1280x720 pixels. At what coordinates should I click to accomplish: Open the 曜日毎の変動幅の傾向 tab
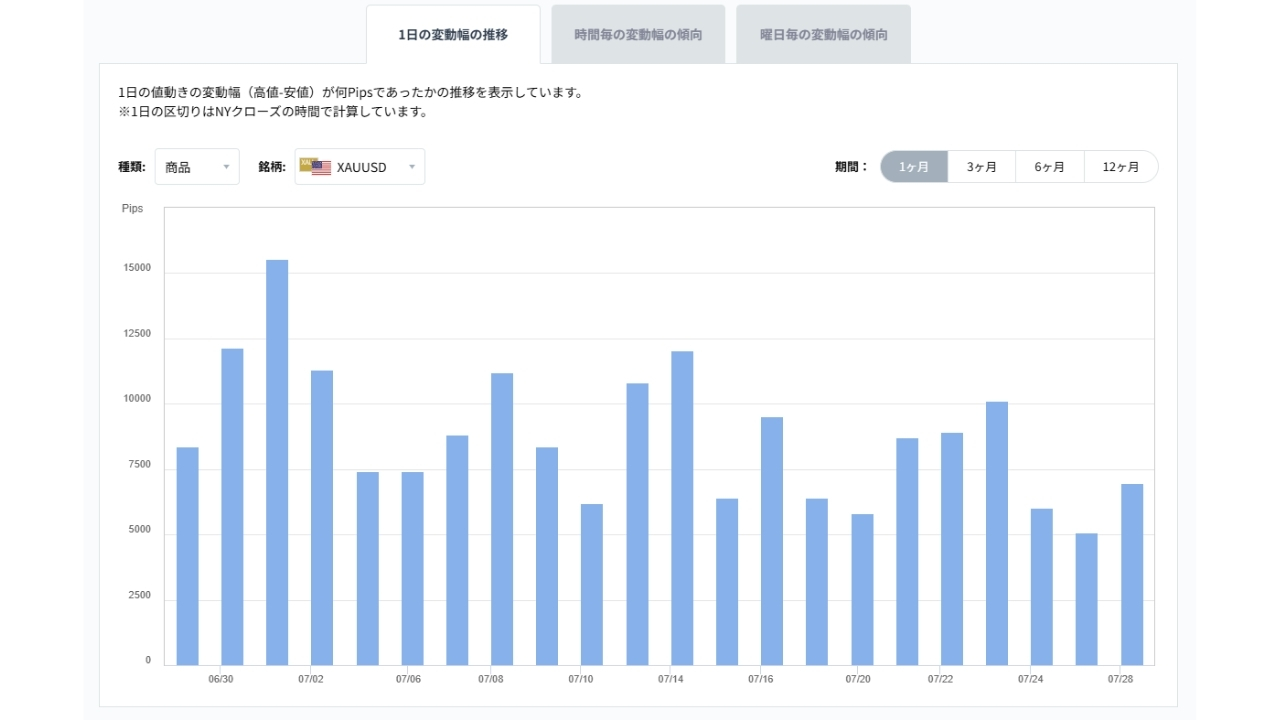click(823, 34)
